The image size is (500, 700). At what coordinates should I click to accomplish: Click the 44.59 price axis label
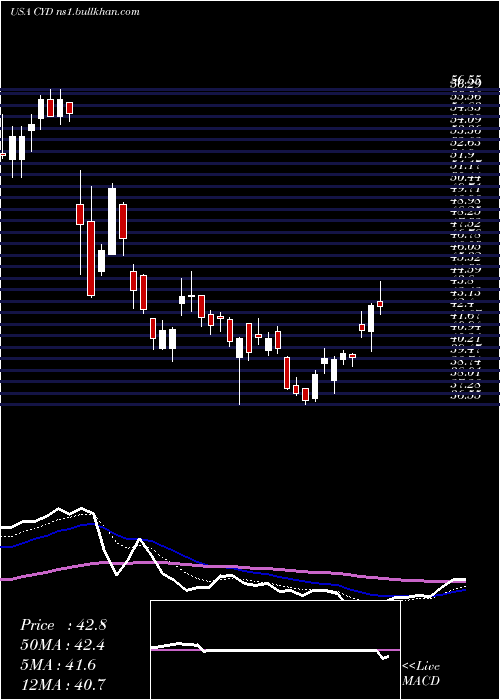(465, 270)
